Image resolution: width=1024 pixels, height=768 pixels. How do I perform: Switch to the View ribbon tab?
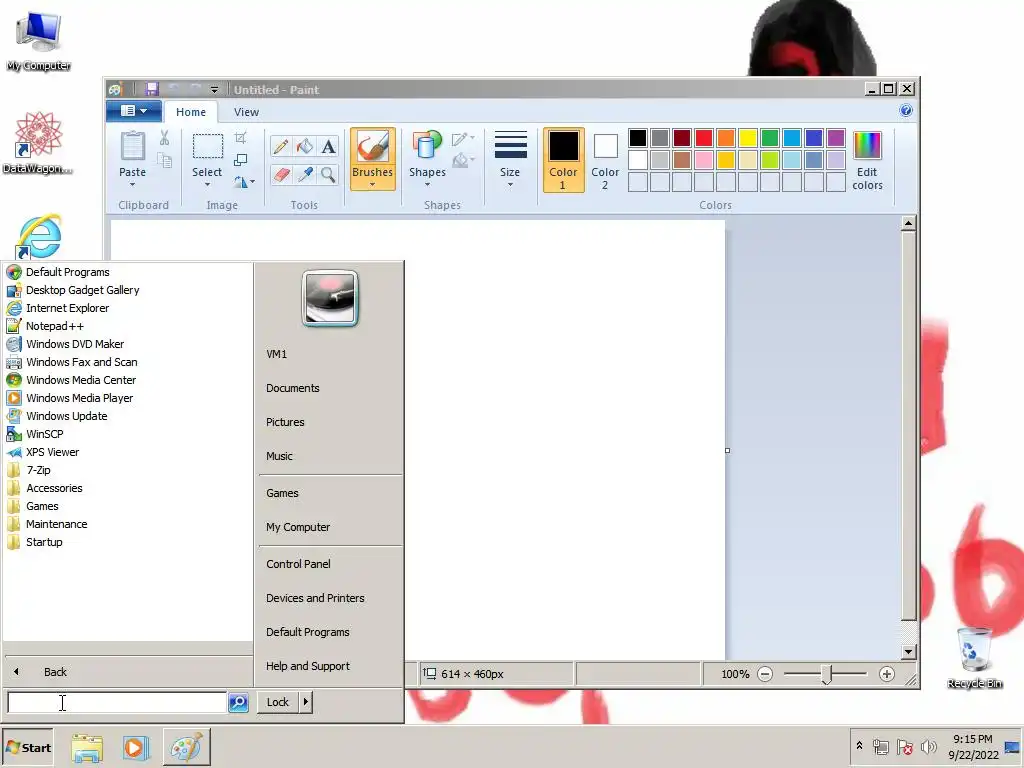coord(246,112)
